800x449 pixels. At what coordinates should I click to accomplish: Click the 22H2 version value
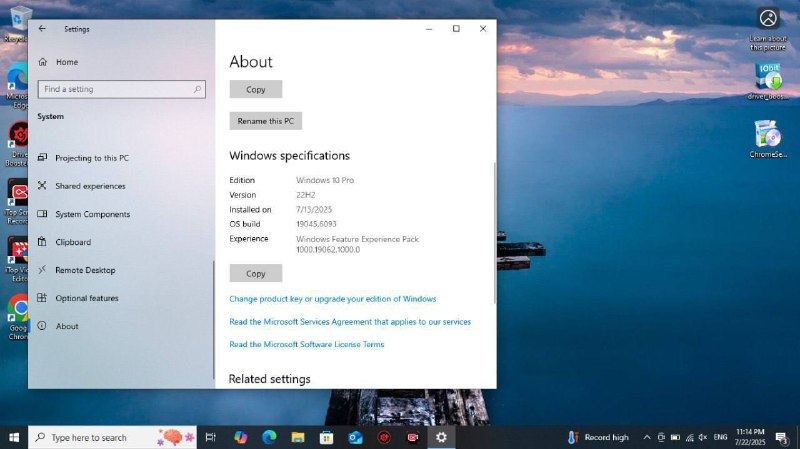point(306,195)
